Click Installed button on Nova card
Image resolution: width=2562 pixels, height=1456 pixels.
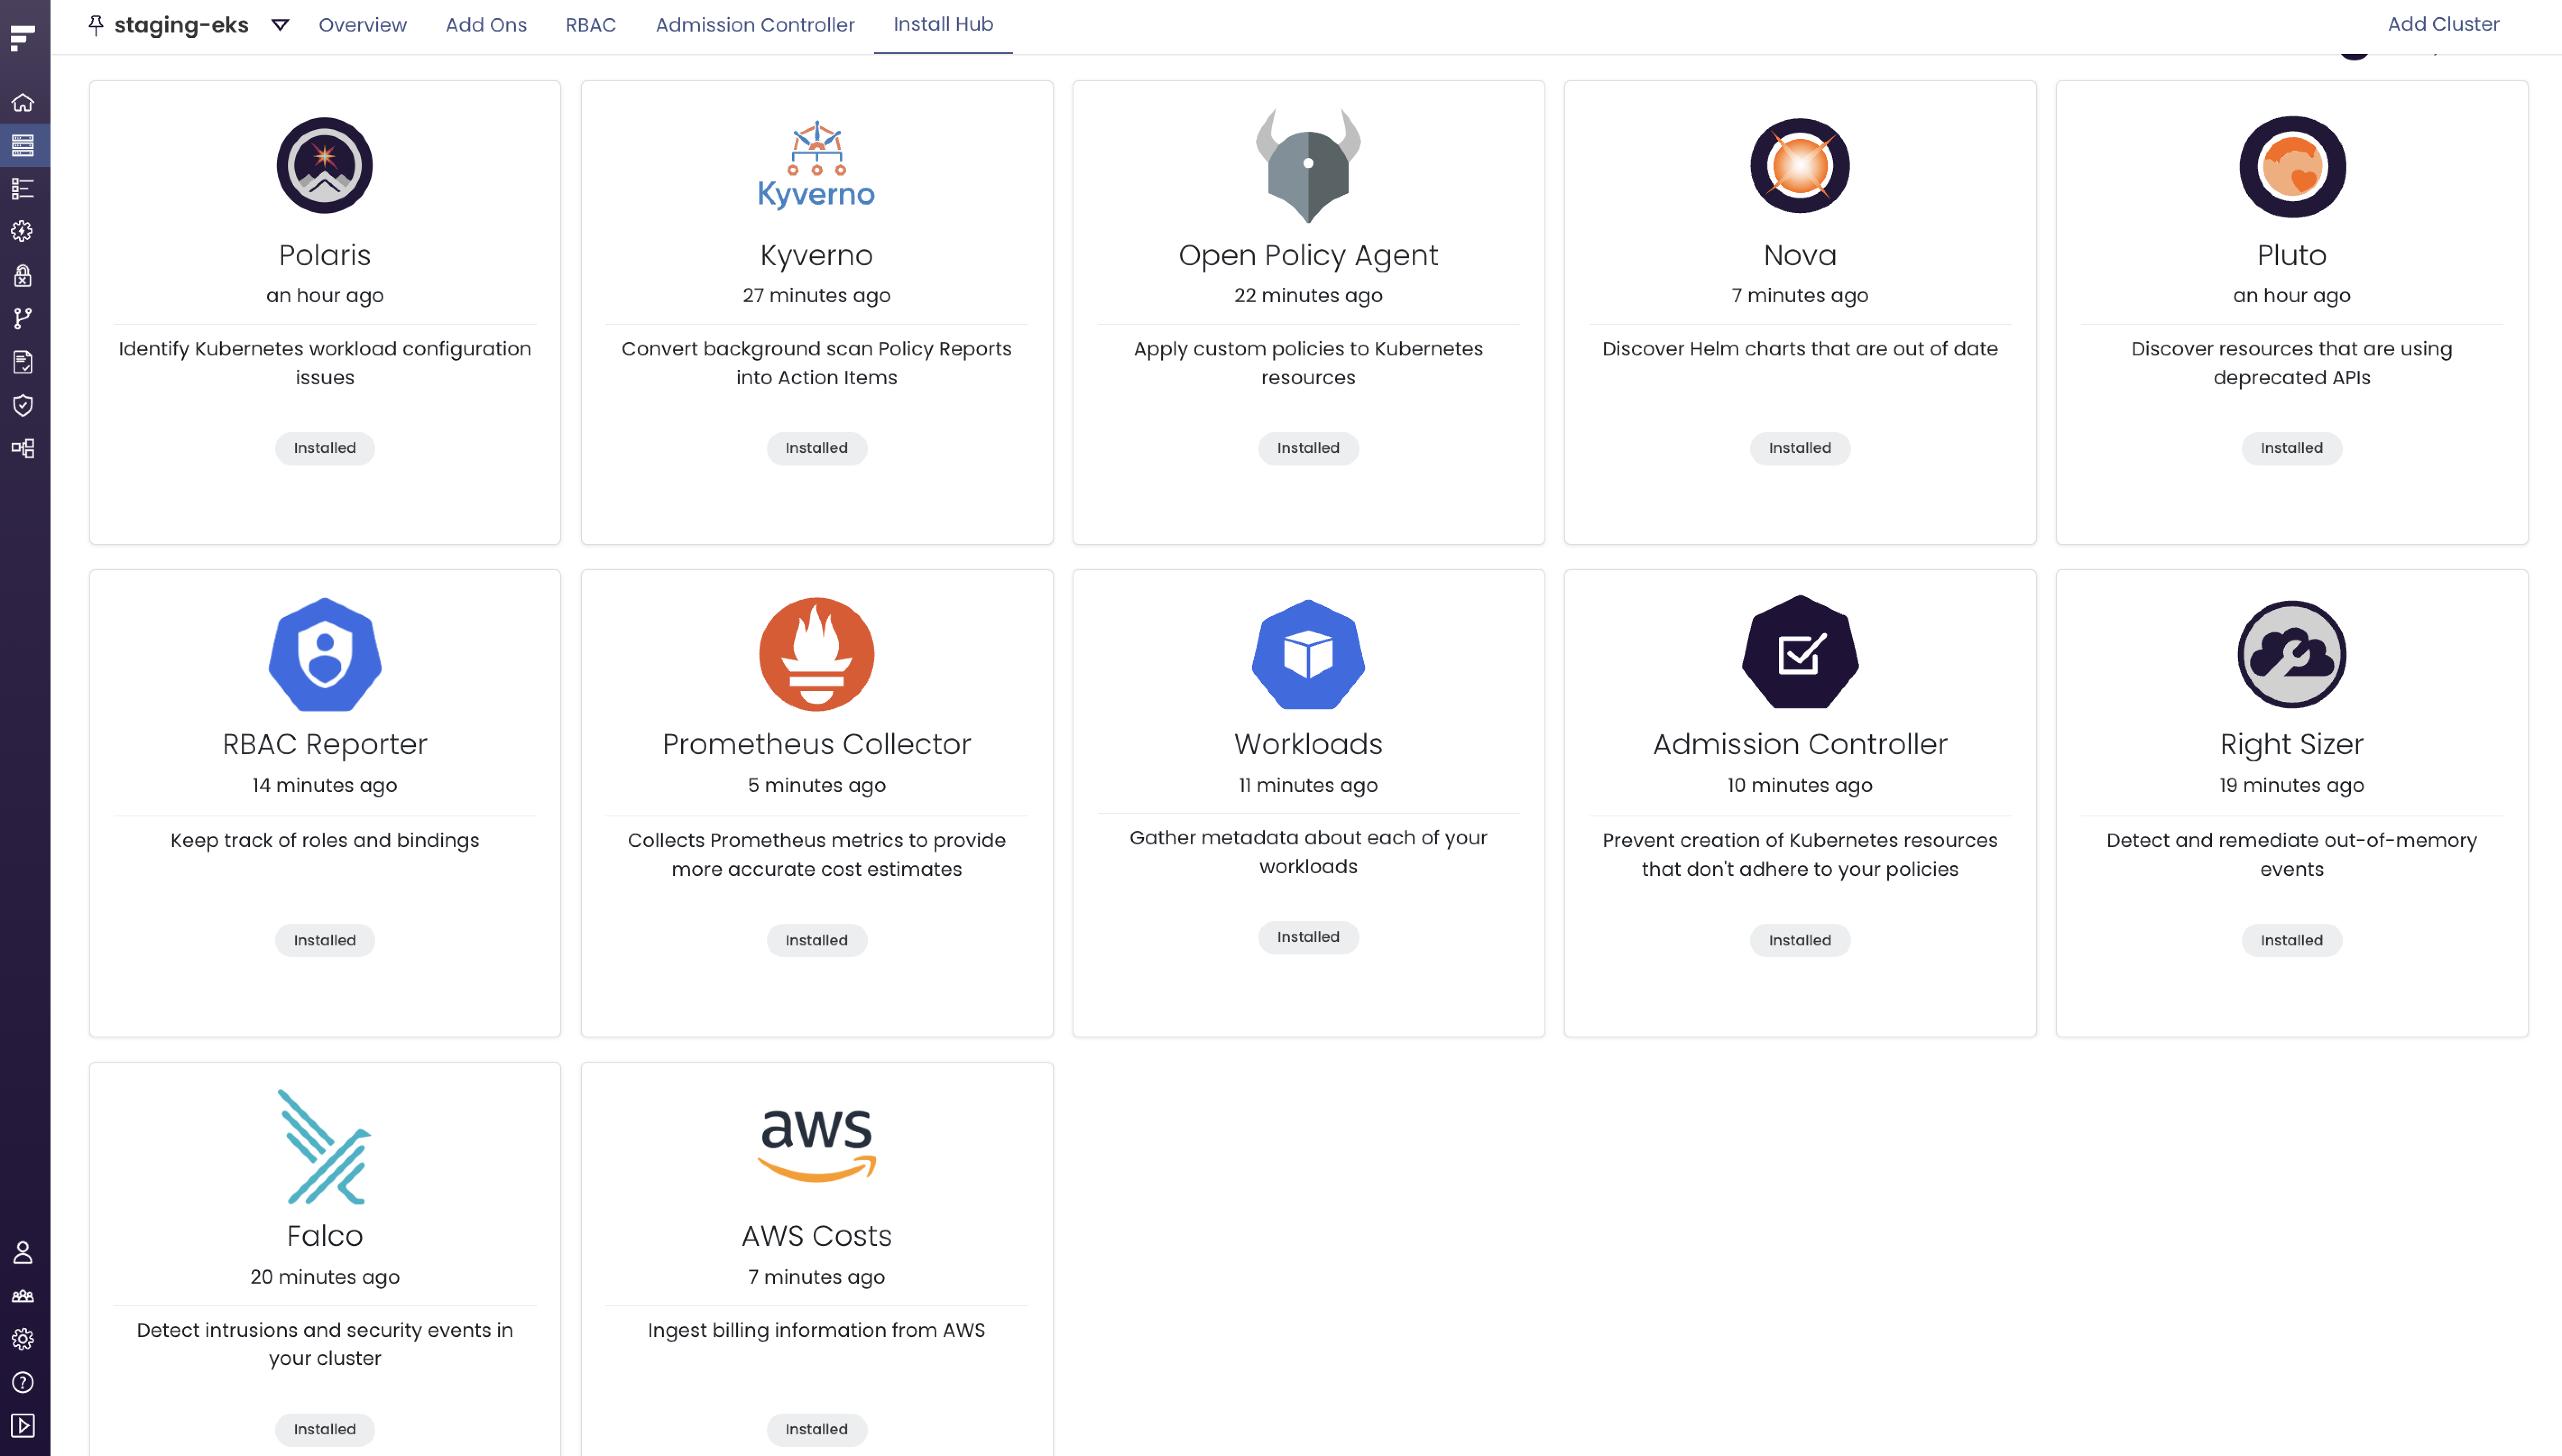pos(1800,448)
